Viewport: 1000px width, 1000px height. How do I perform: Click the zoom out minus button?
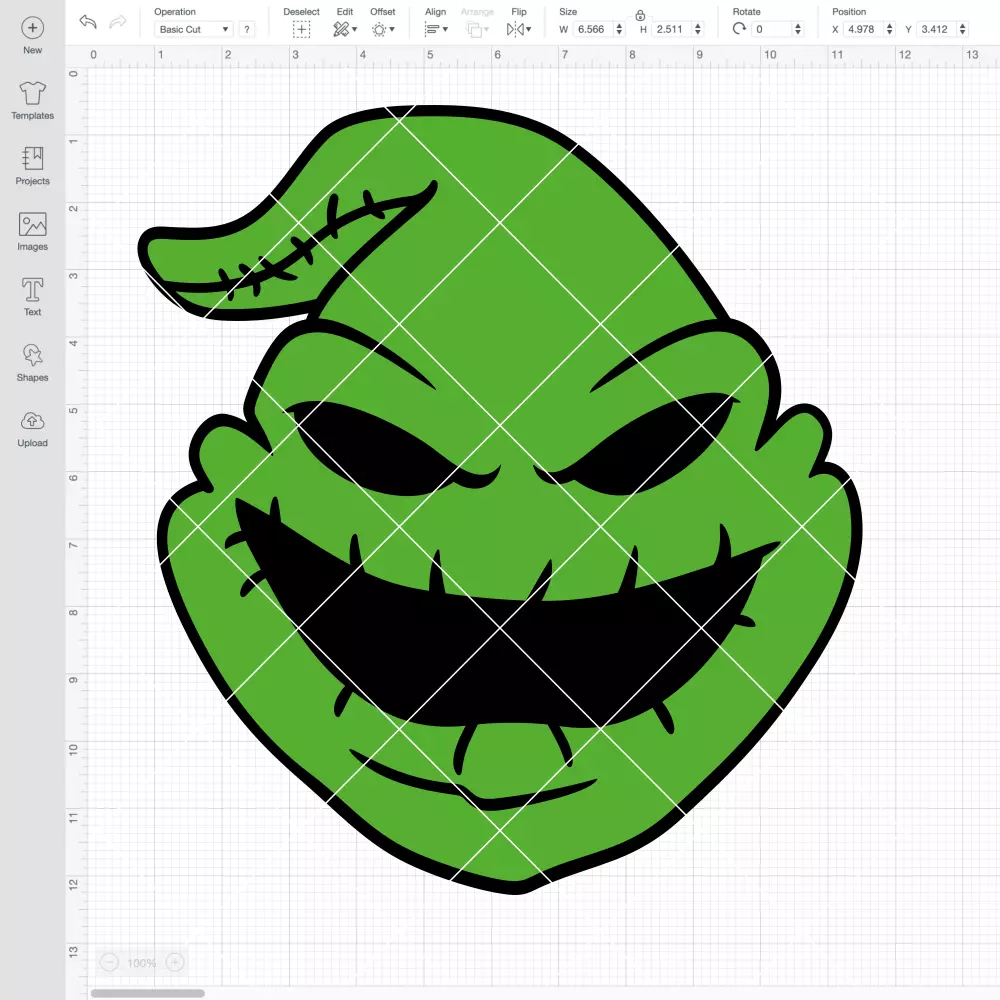110,962
